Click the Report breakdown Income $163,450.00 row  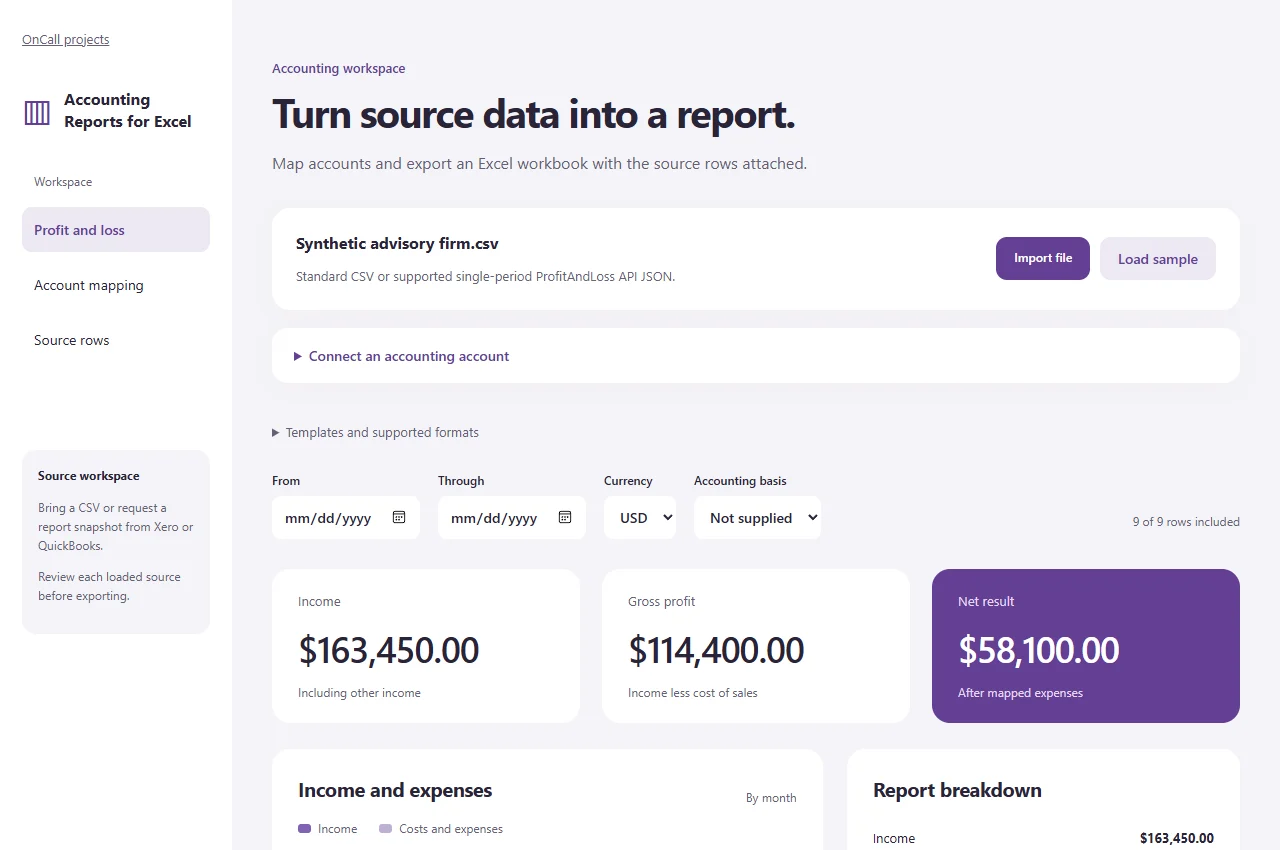pos(1043,838)
